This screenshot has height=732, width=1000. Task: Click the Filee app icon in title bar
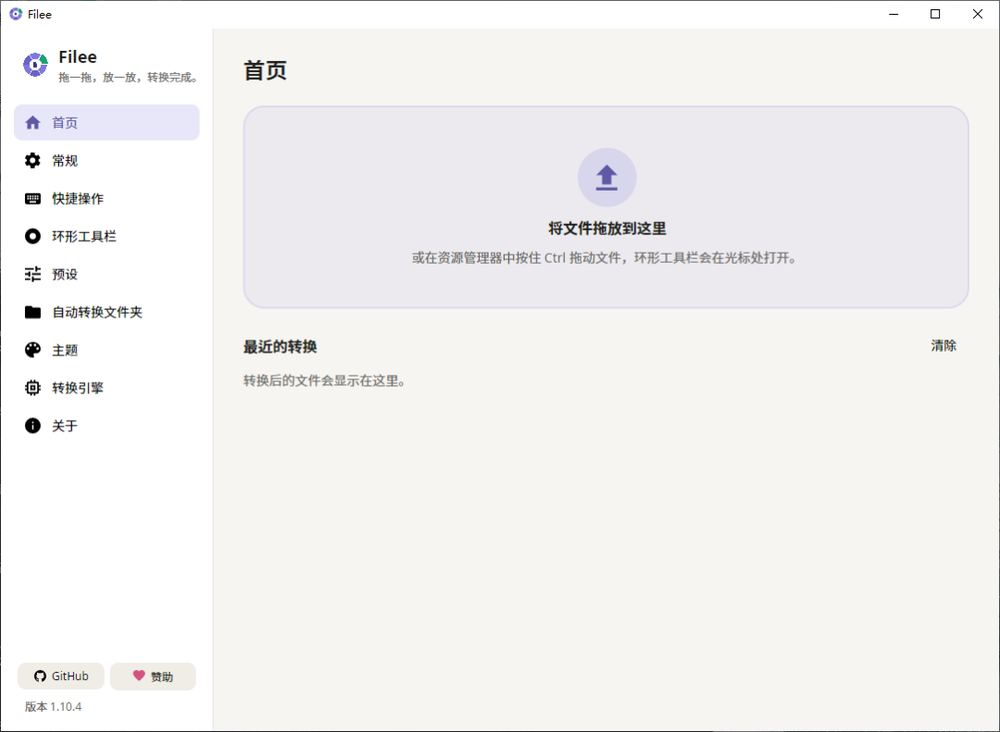click(x=16, y=14)
